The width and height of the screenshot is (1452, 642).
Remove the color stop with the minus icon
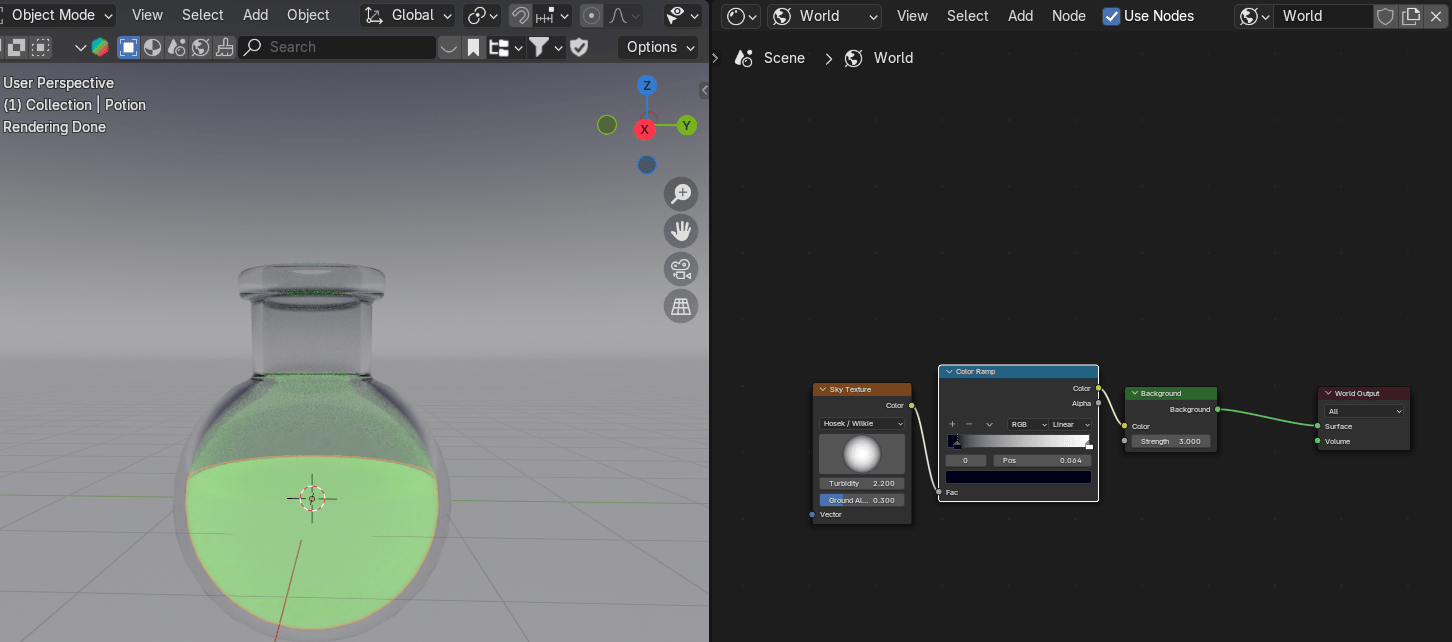969,424
